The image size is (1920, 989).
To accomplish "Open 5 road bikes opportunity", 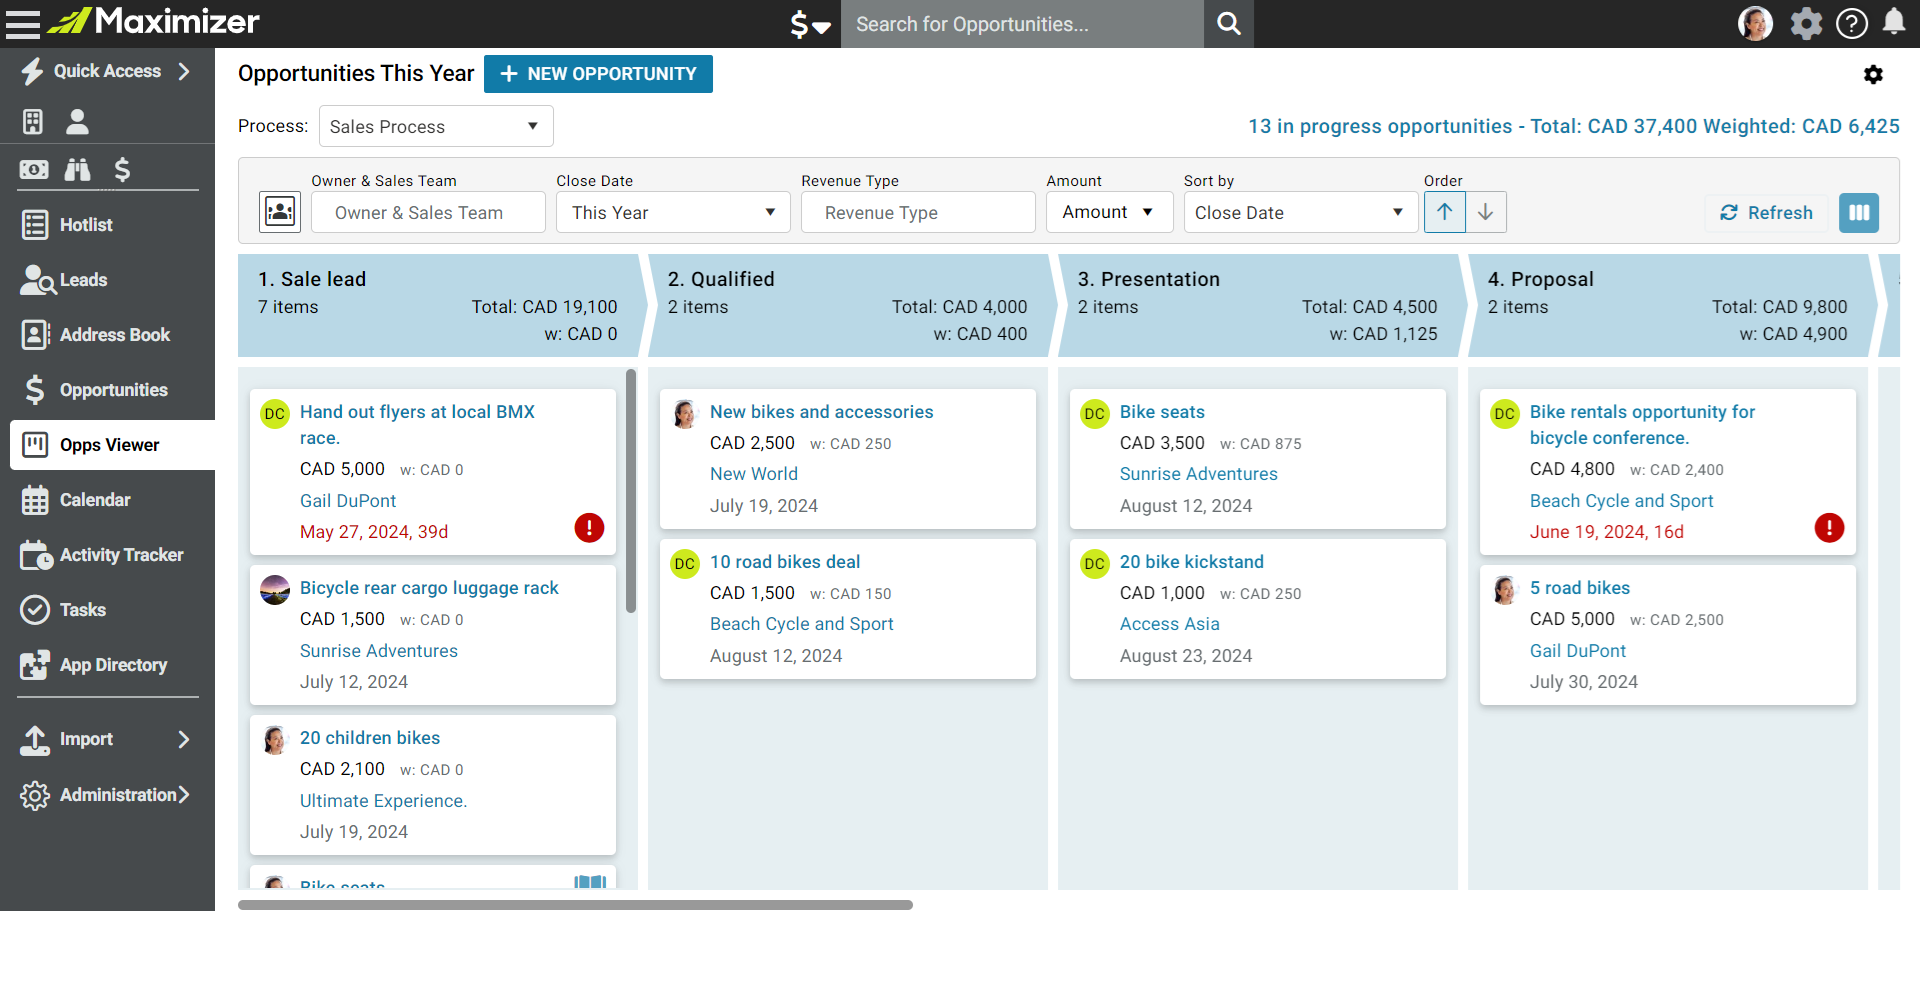I will pos(1579,588).
